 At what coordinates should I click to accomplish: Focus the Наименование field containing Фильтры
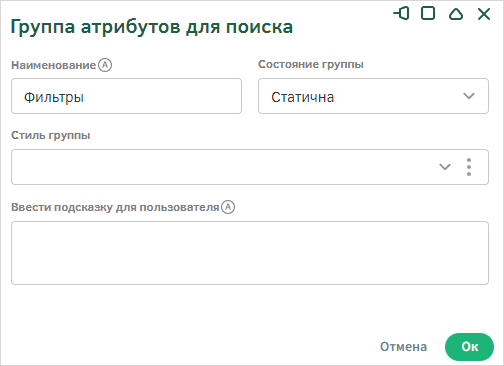tap(126, 96)
